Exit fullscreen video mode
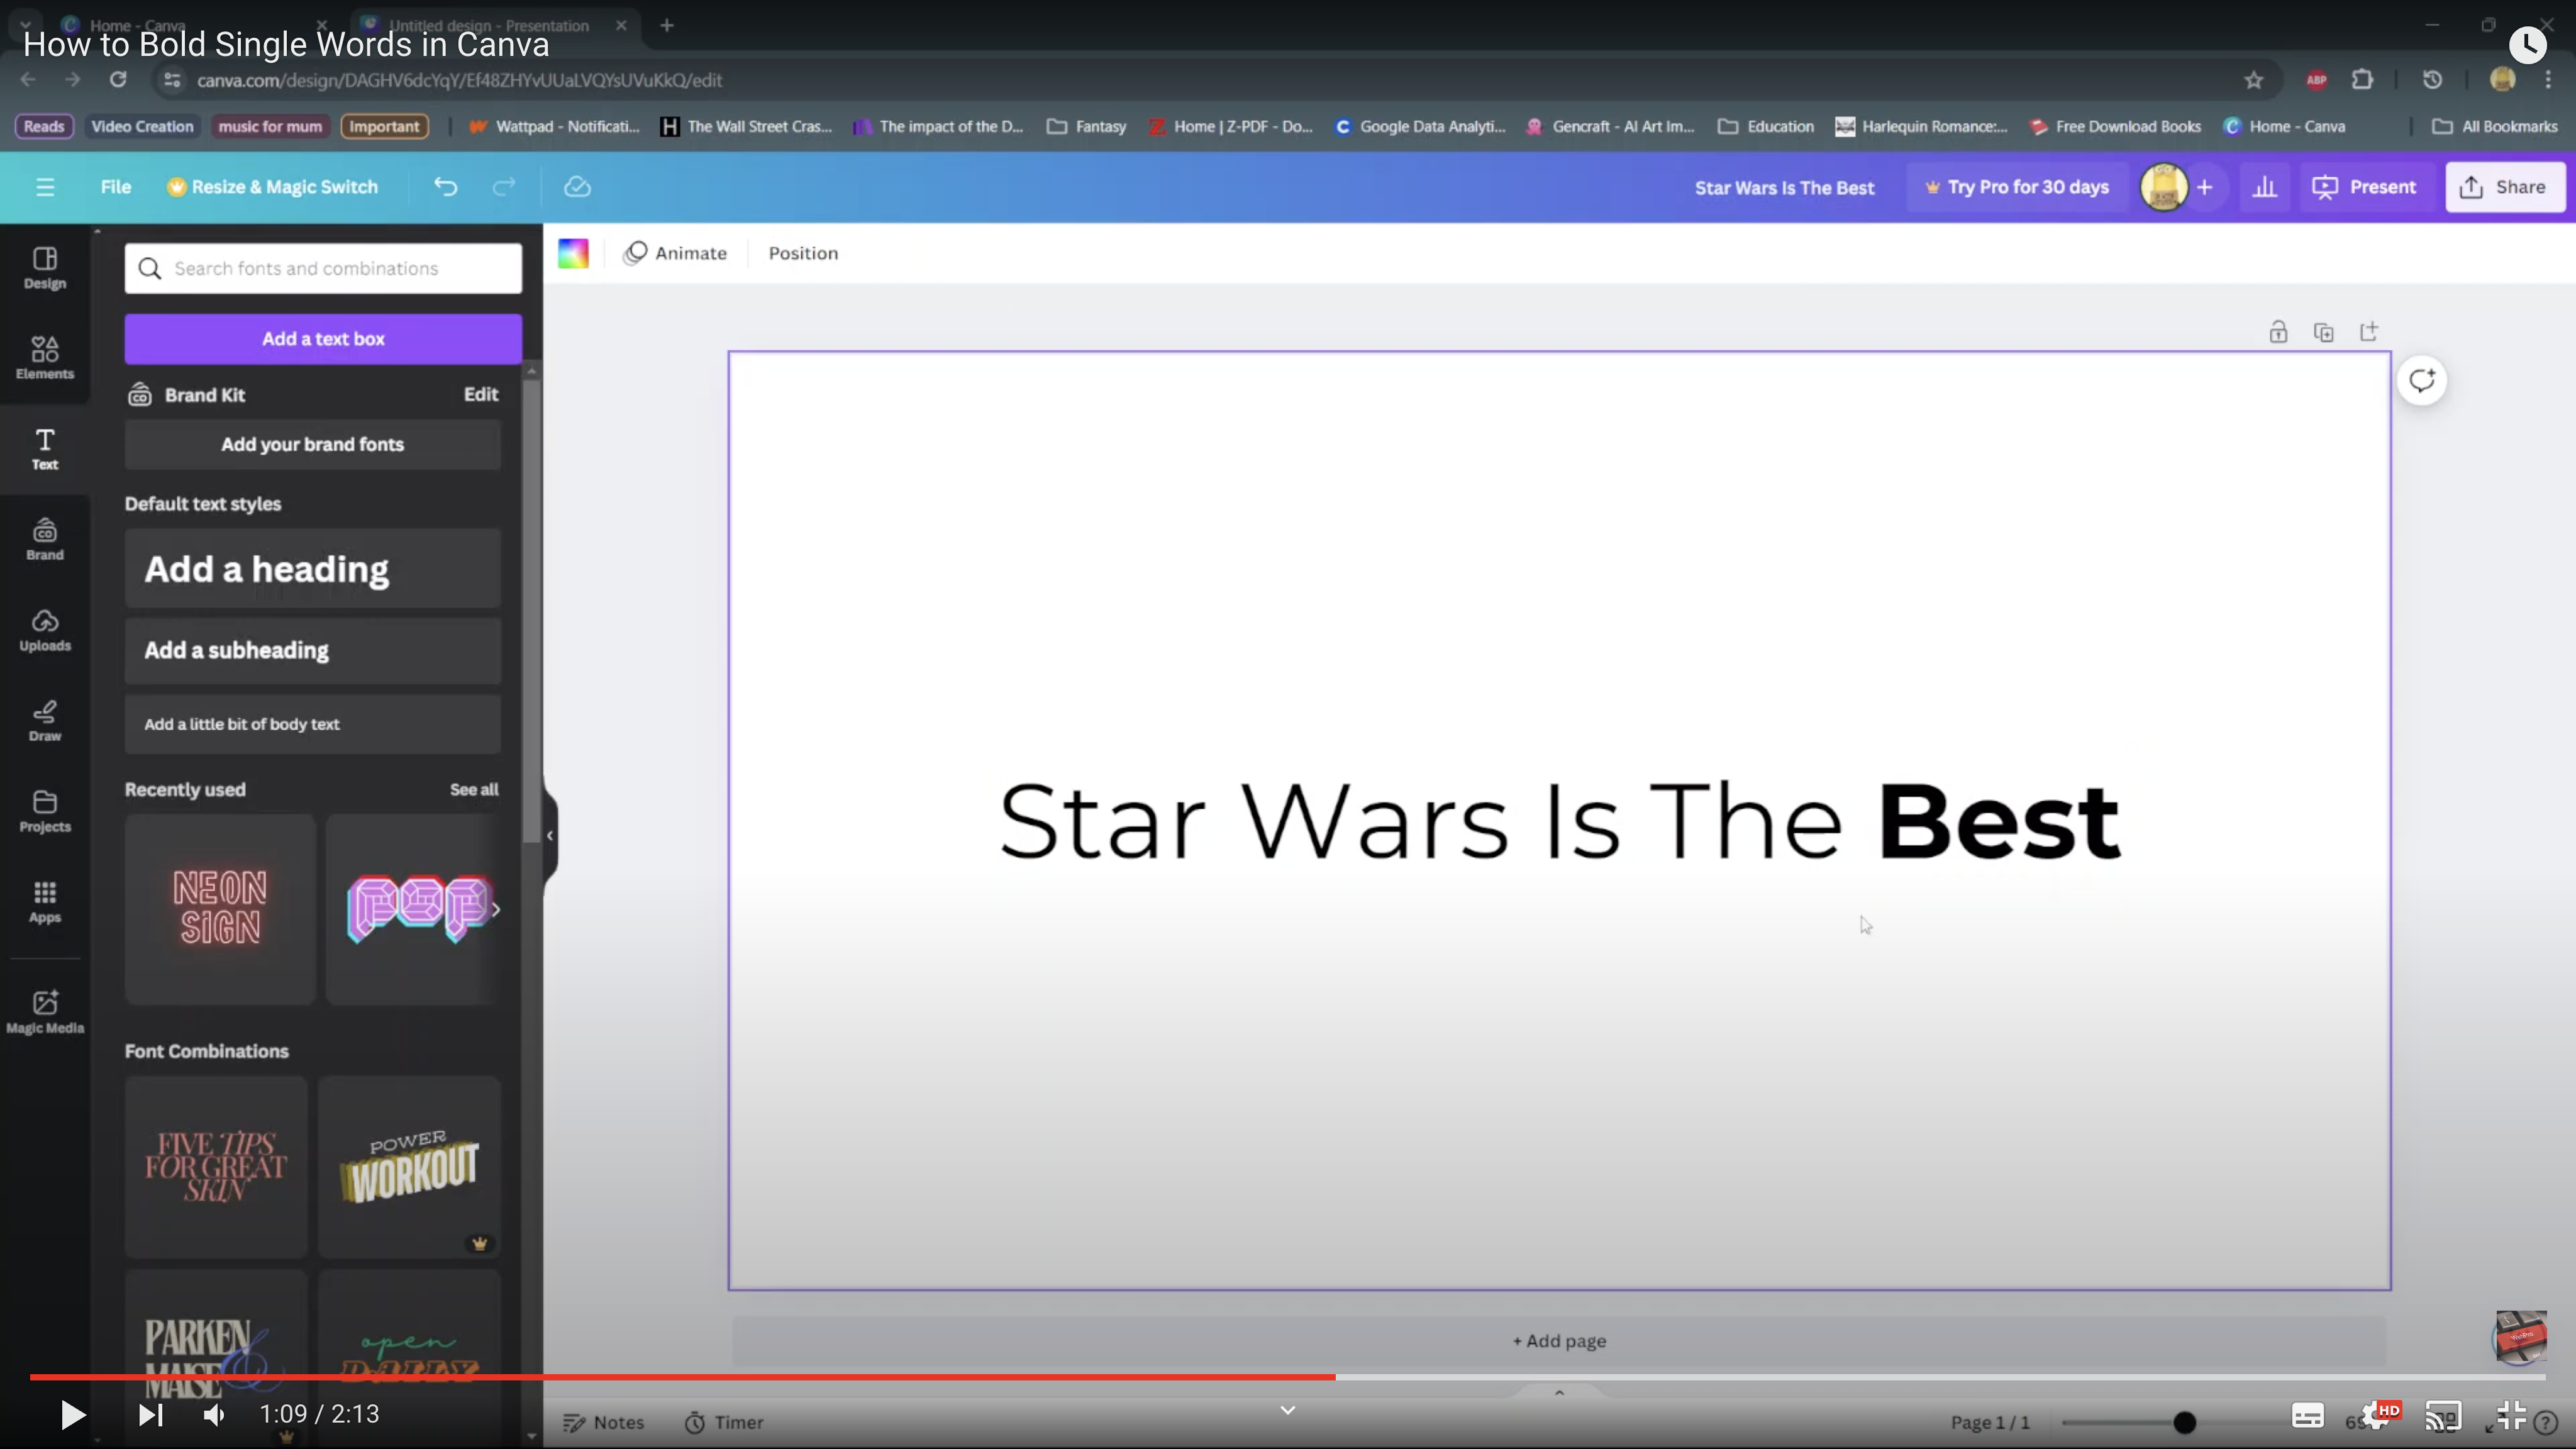 point(2512,1415)
